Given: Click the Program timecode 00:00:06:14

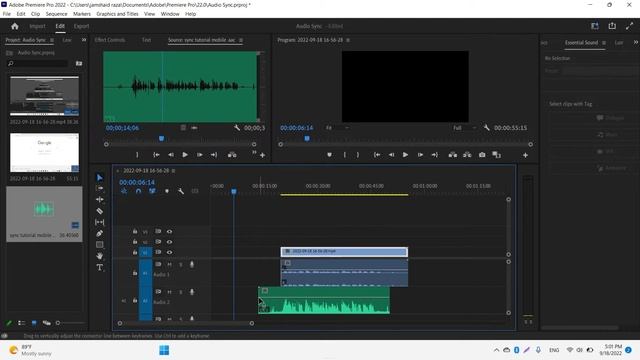Looking at the screenshot, I should tap(297, 128).
